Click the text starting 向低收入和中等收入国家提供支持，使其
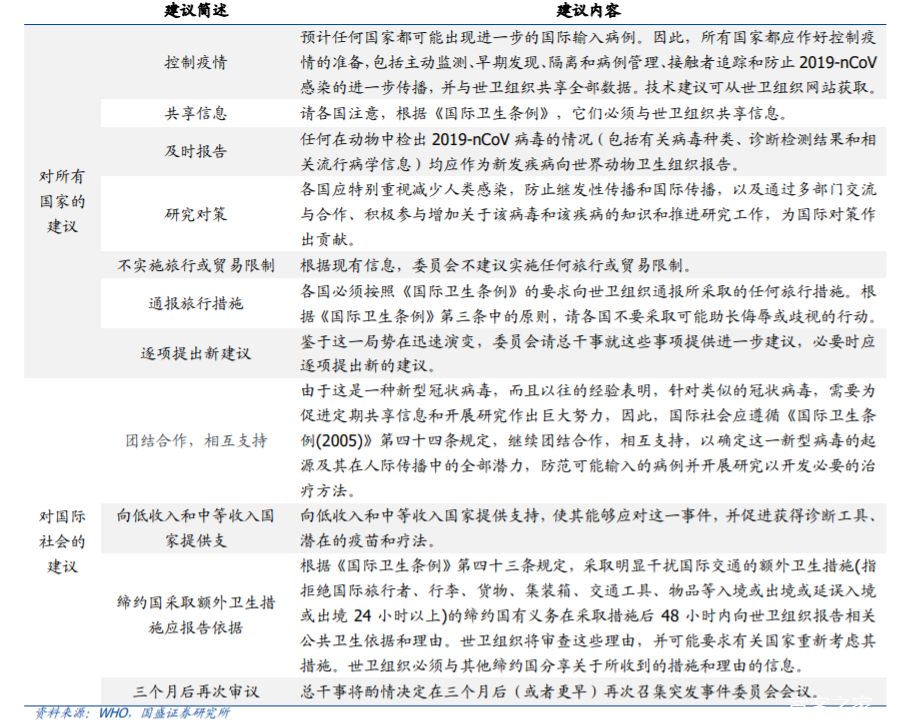This screenshot has height=727, width=900. click(588, 528)
